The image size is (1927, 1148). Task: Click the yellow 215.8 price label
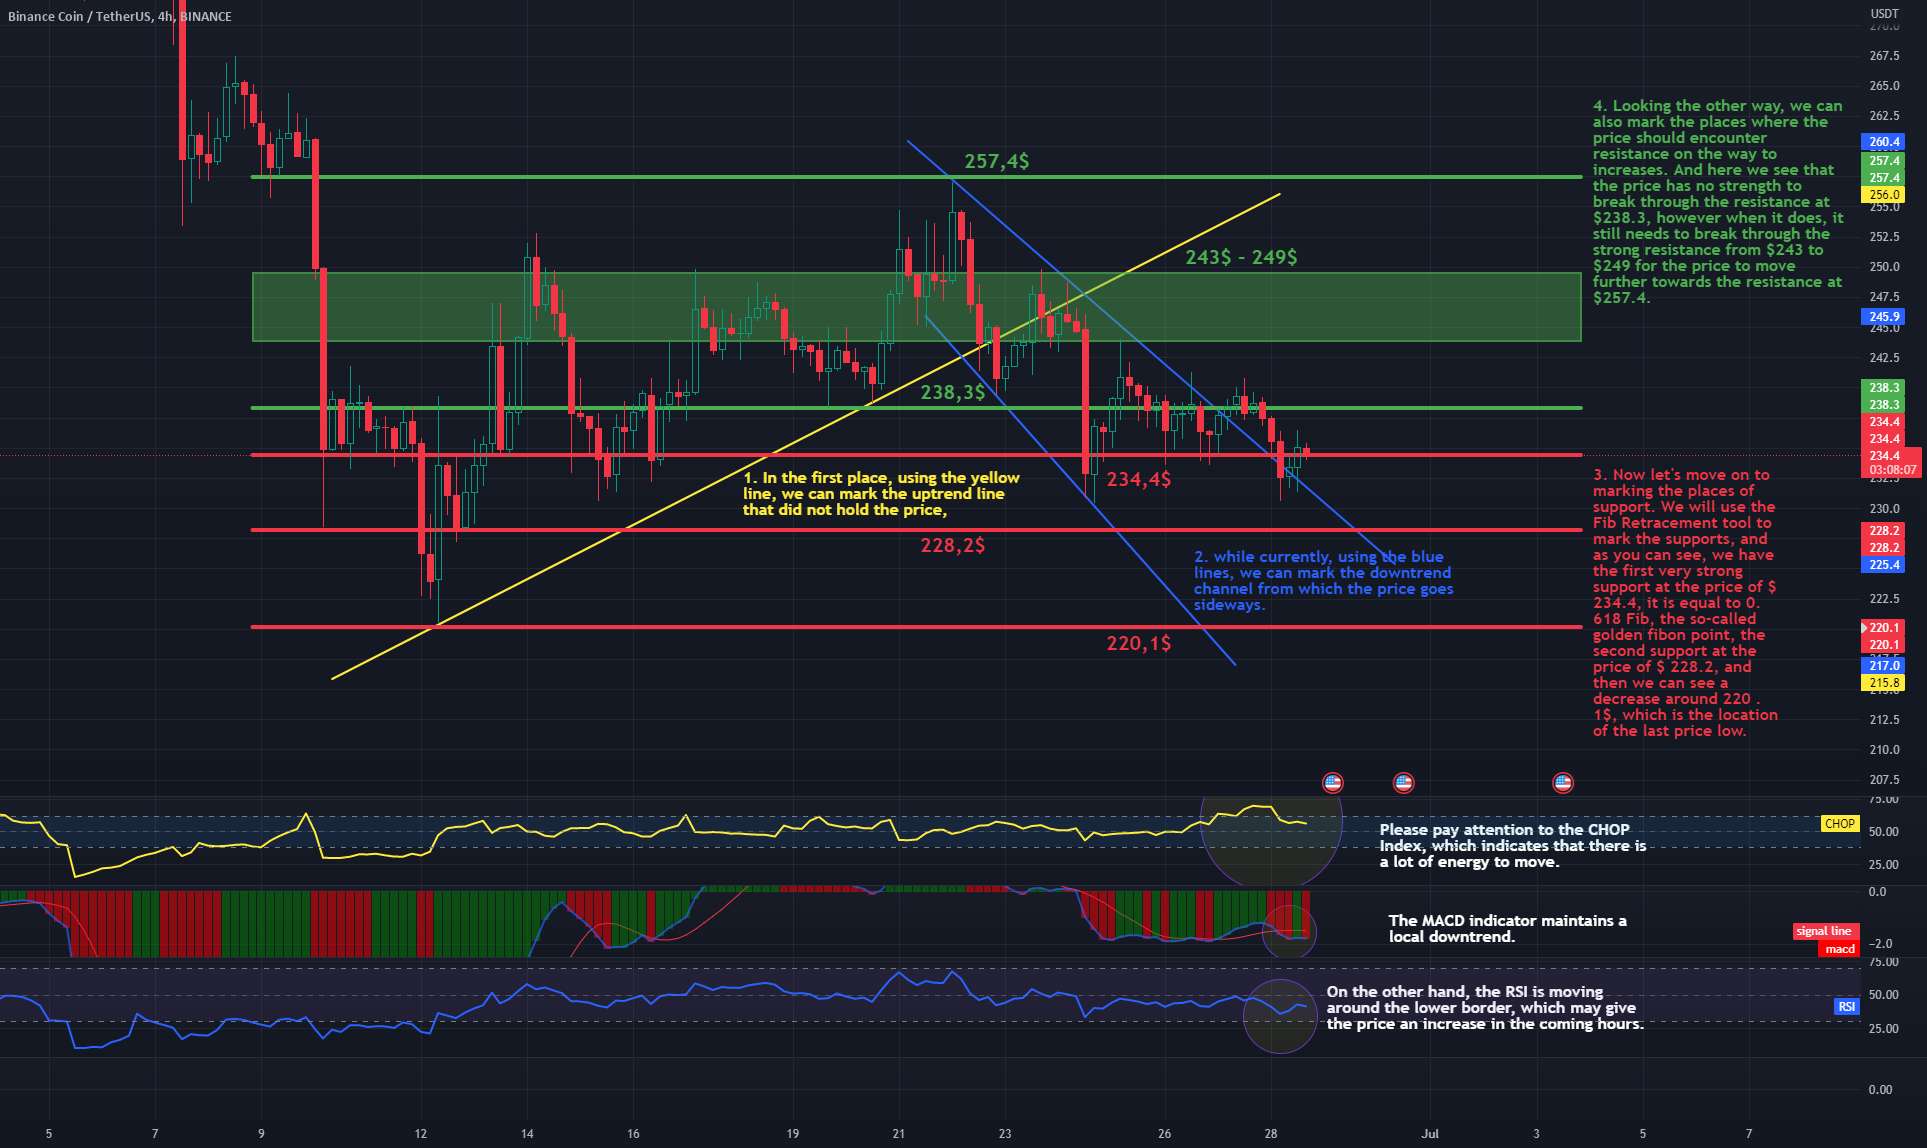tap(1884, 683)
